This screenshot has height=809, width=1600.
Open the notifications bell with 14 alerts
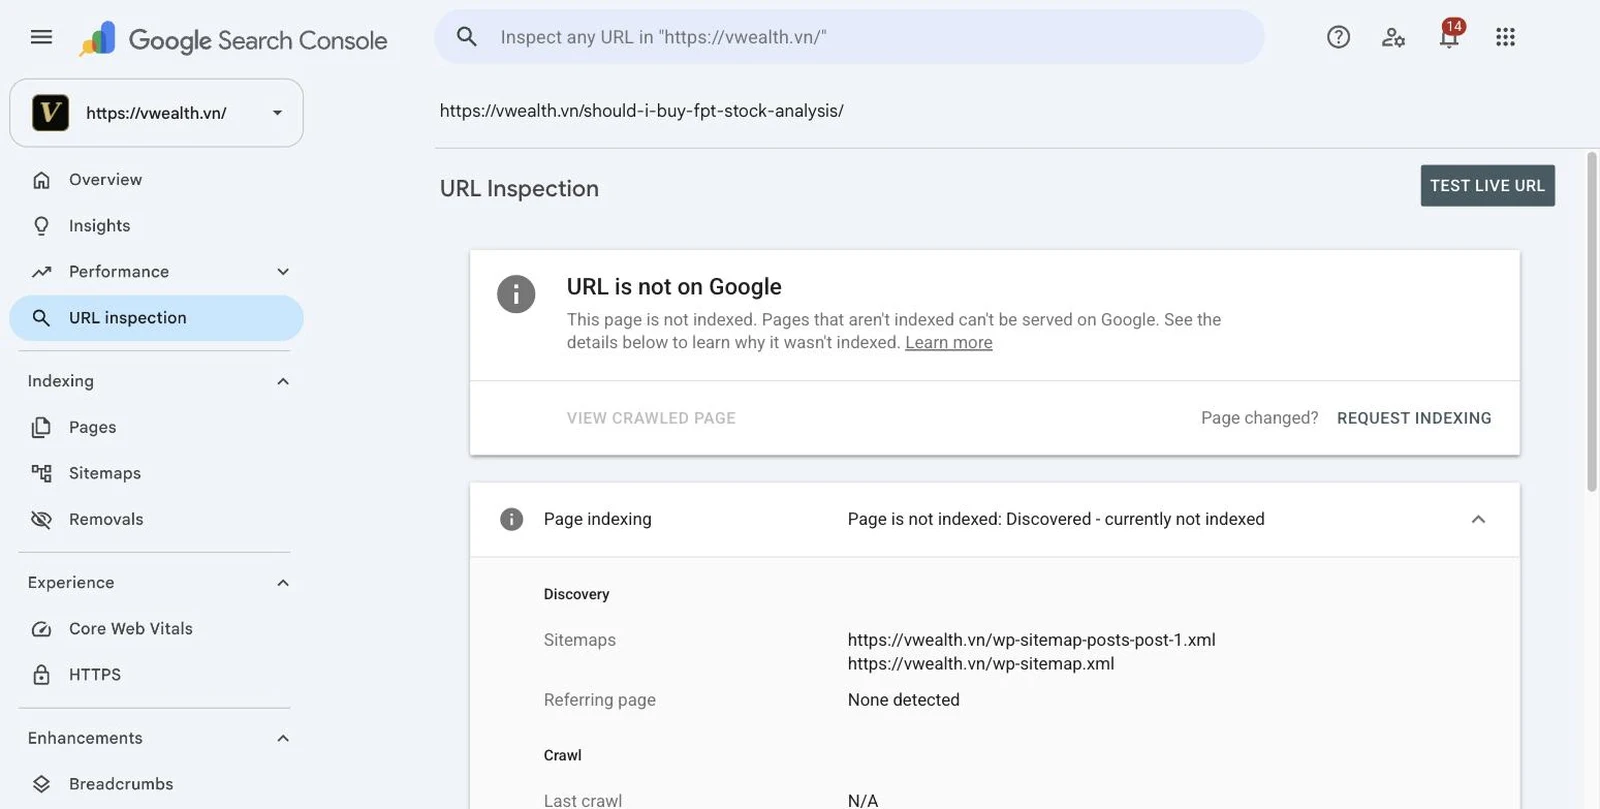tap(1449, 36)
